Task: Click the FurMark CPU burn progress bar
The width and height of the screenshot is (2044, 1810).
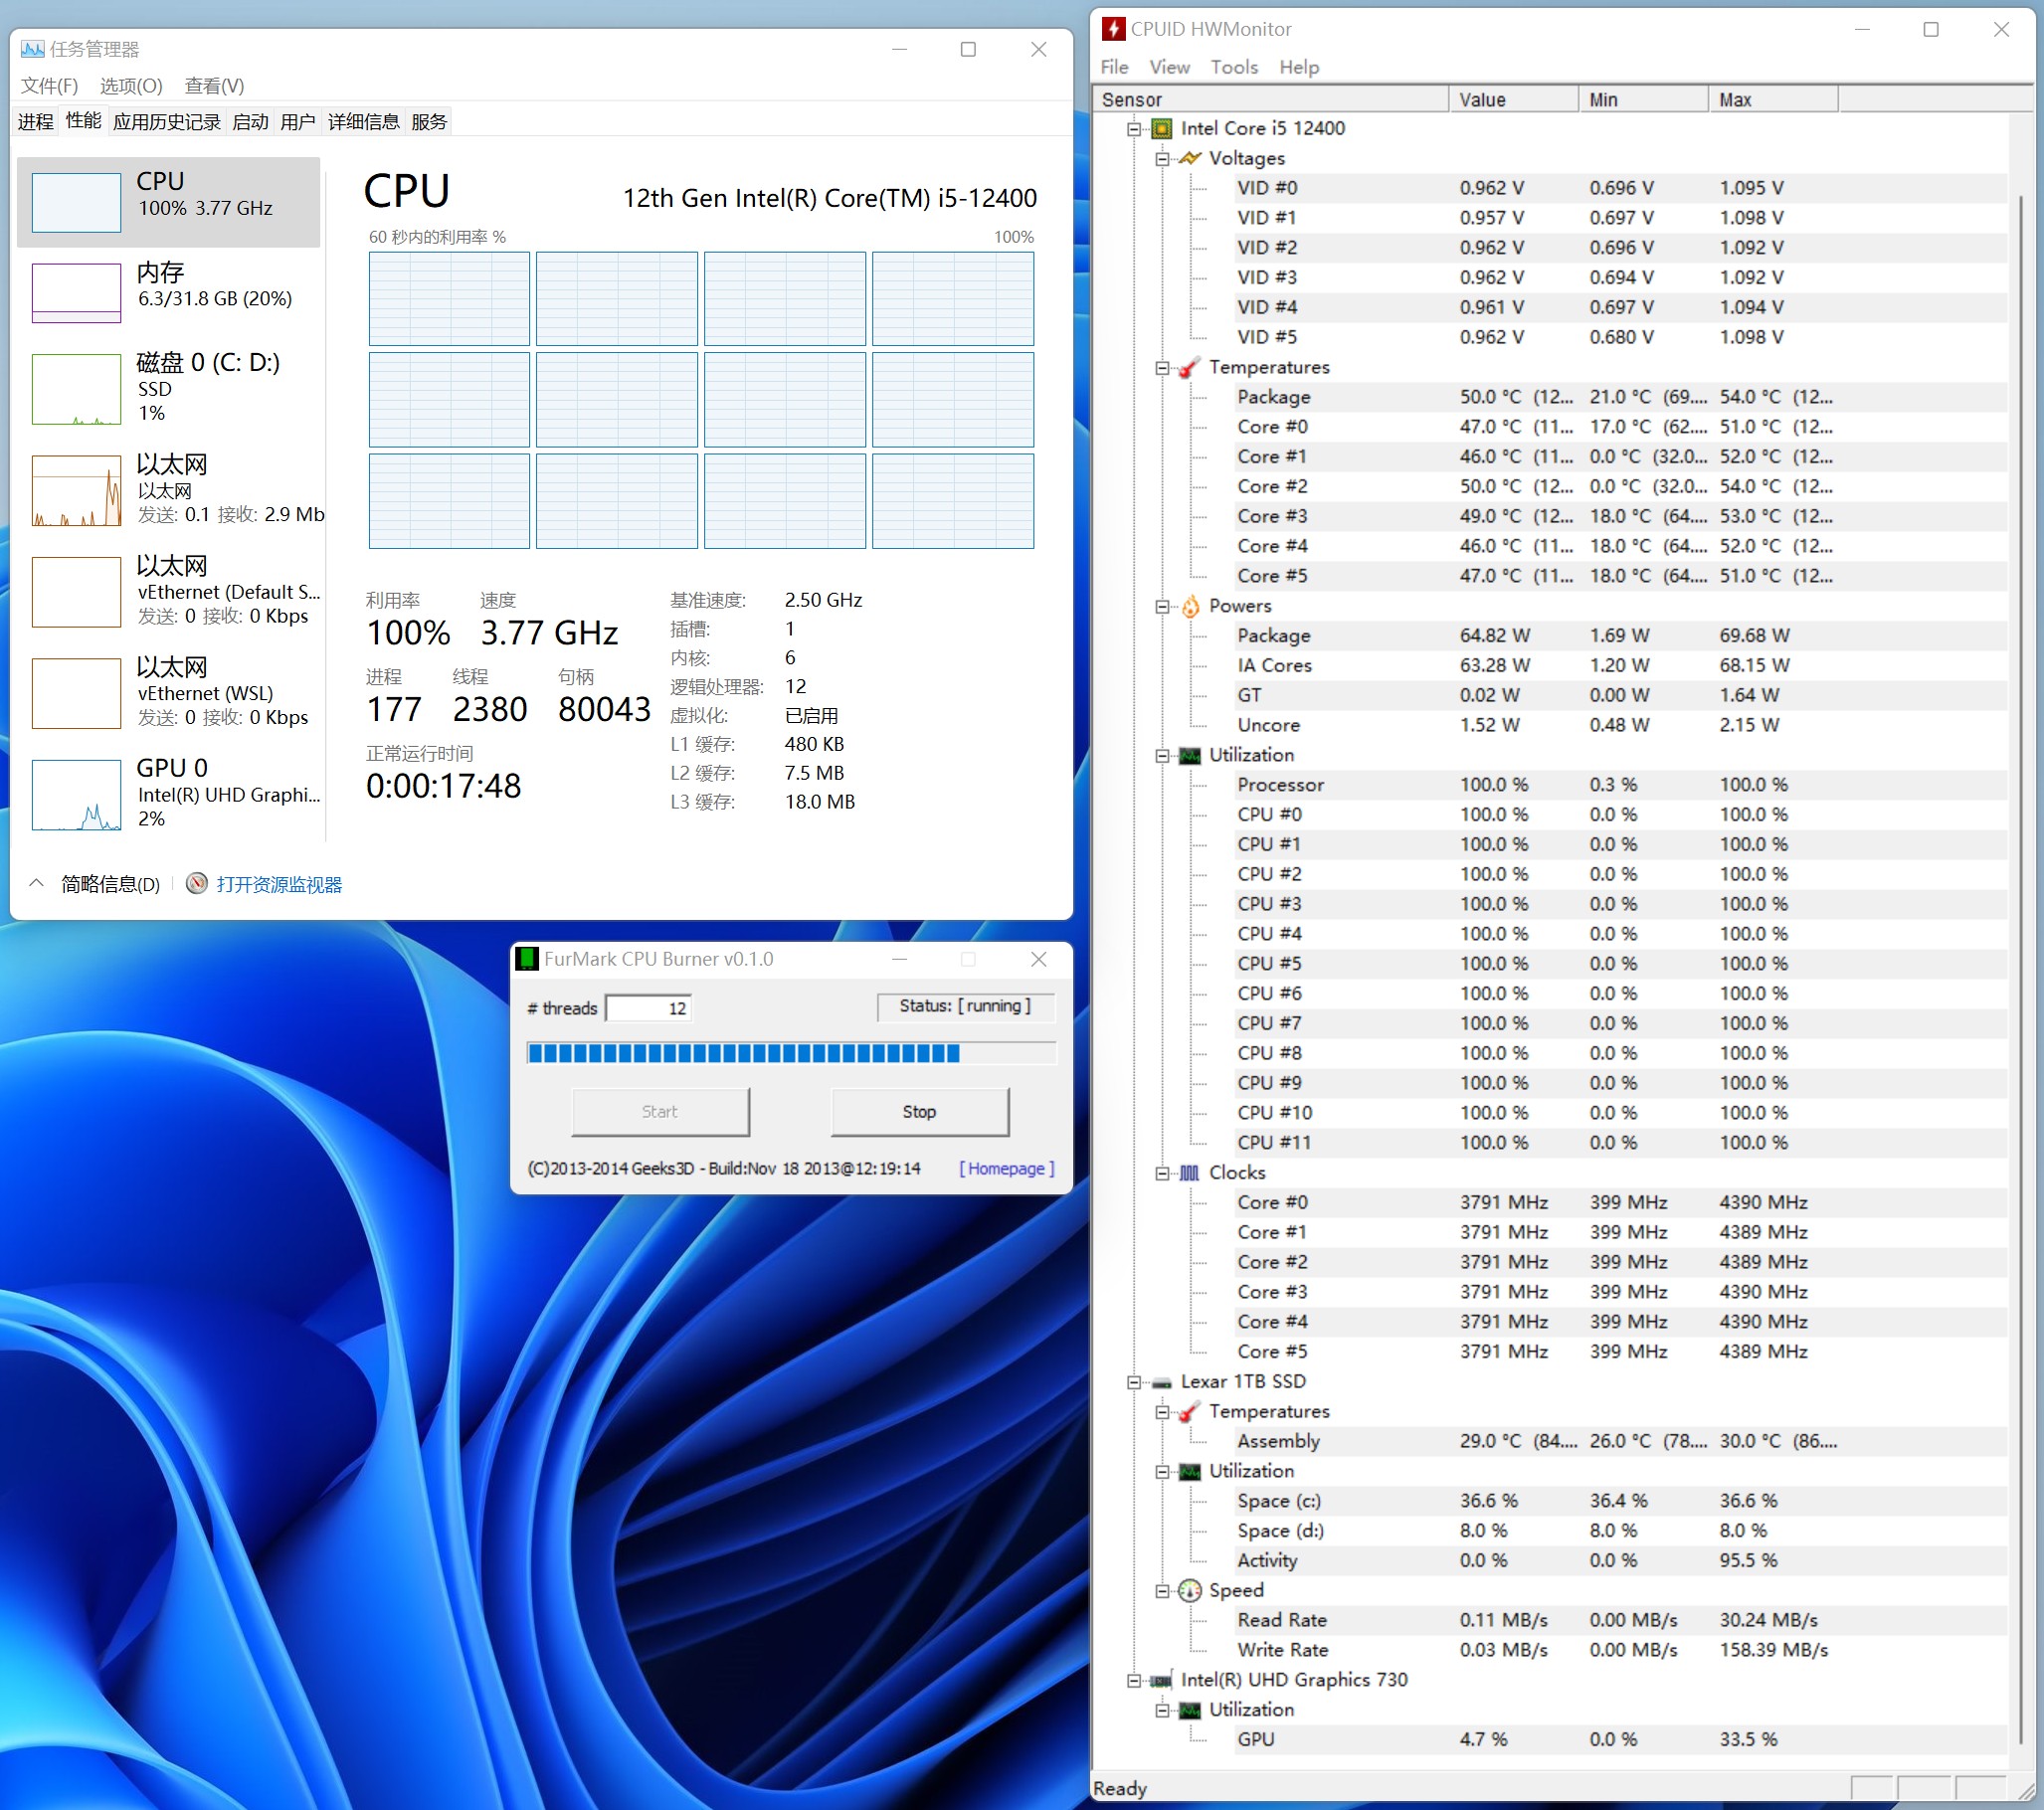Action: point(791,1053)
